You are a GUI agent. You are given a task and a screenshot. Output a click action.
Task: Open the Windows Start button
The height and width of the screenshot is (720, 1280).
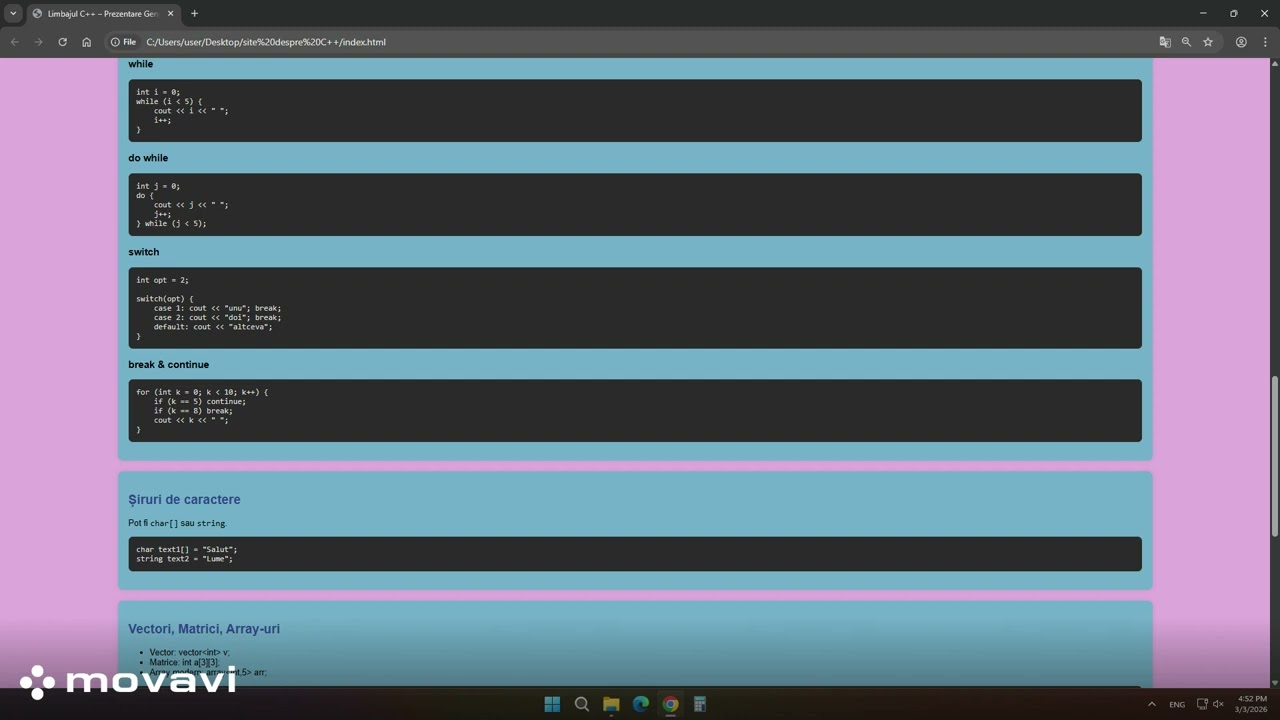tap(552, 704)
